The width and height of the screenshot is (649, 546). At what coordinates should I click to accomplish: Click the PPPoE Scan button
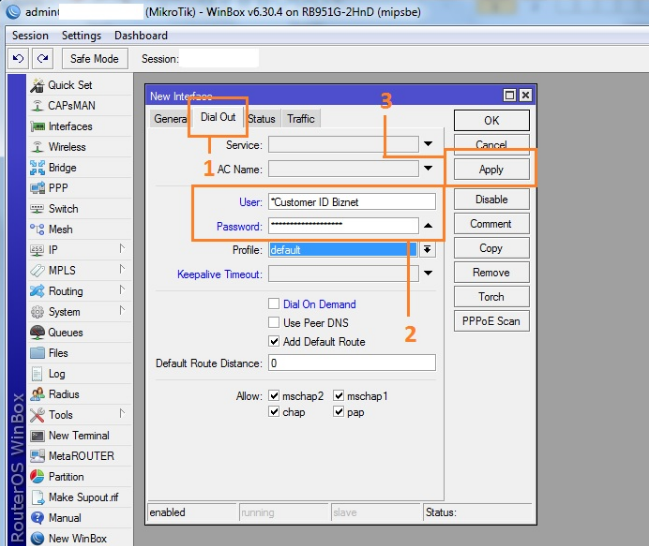(x=492, y=321)
